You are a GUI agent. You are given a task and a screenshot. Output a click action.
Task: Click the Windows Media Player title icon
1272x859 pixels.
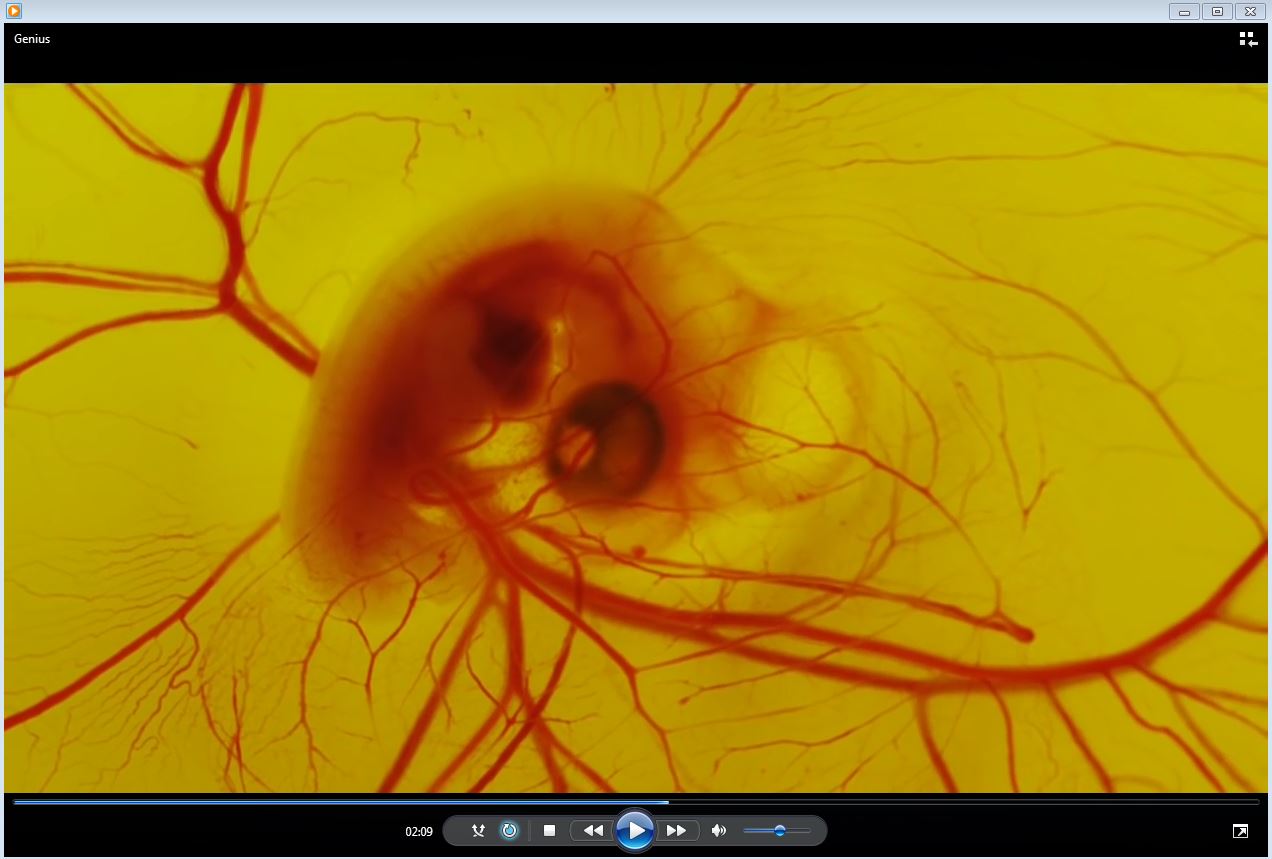[13, 11]
